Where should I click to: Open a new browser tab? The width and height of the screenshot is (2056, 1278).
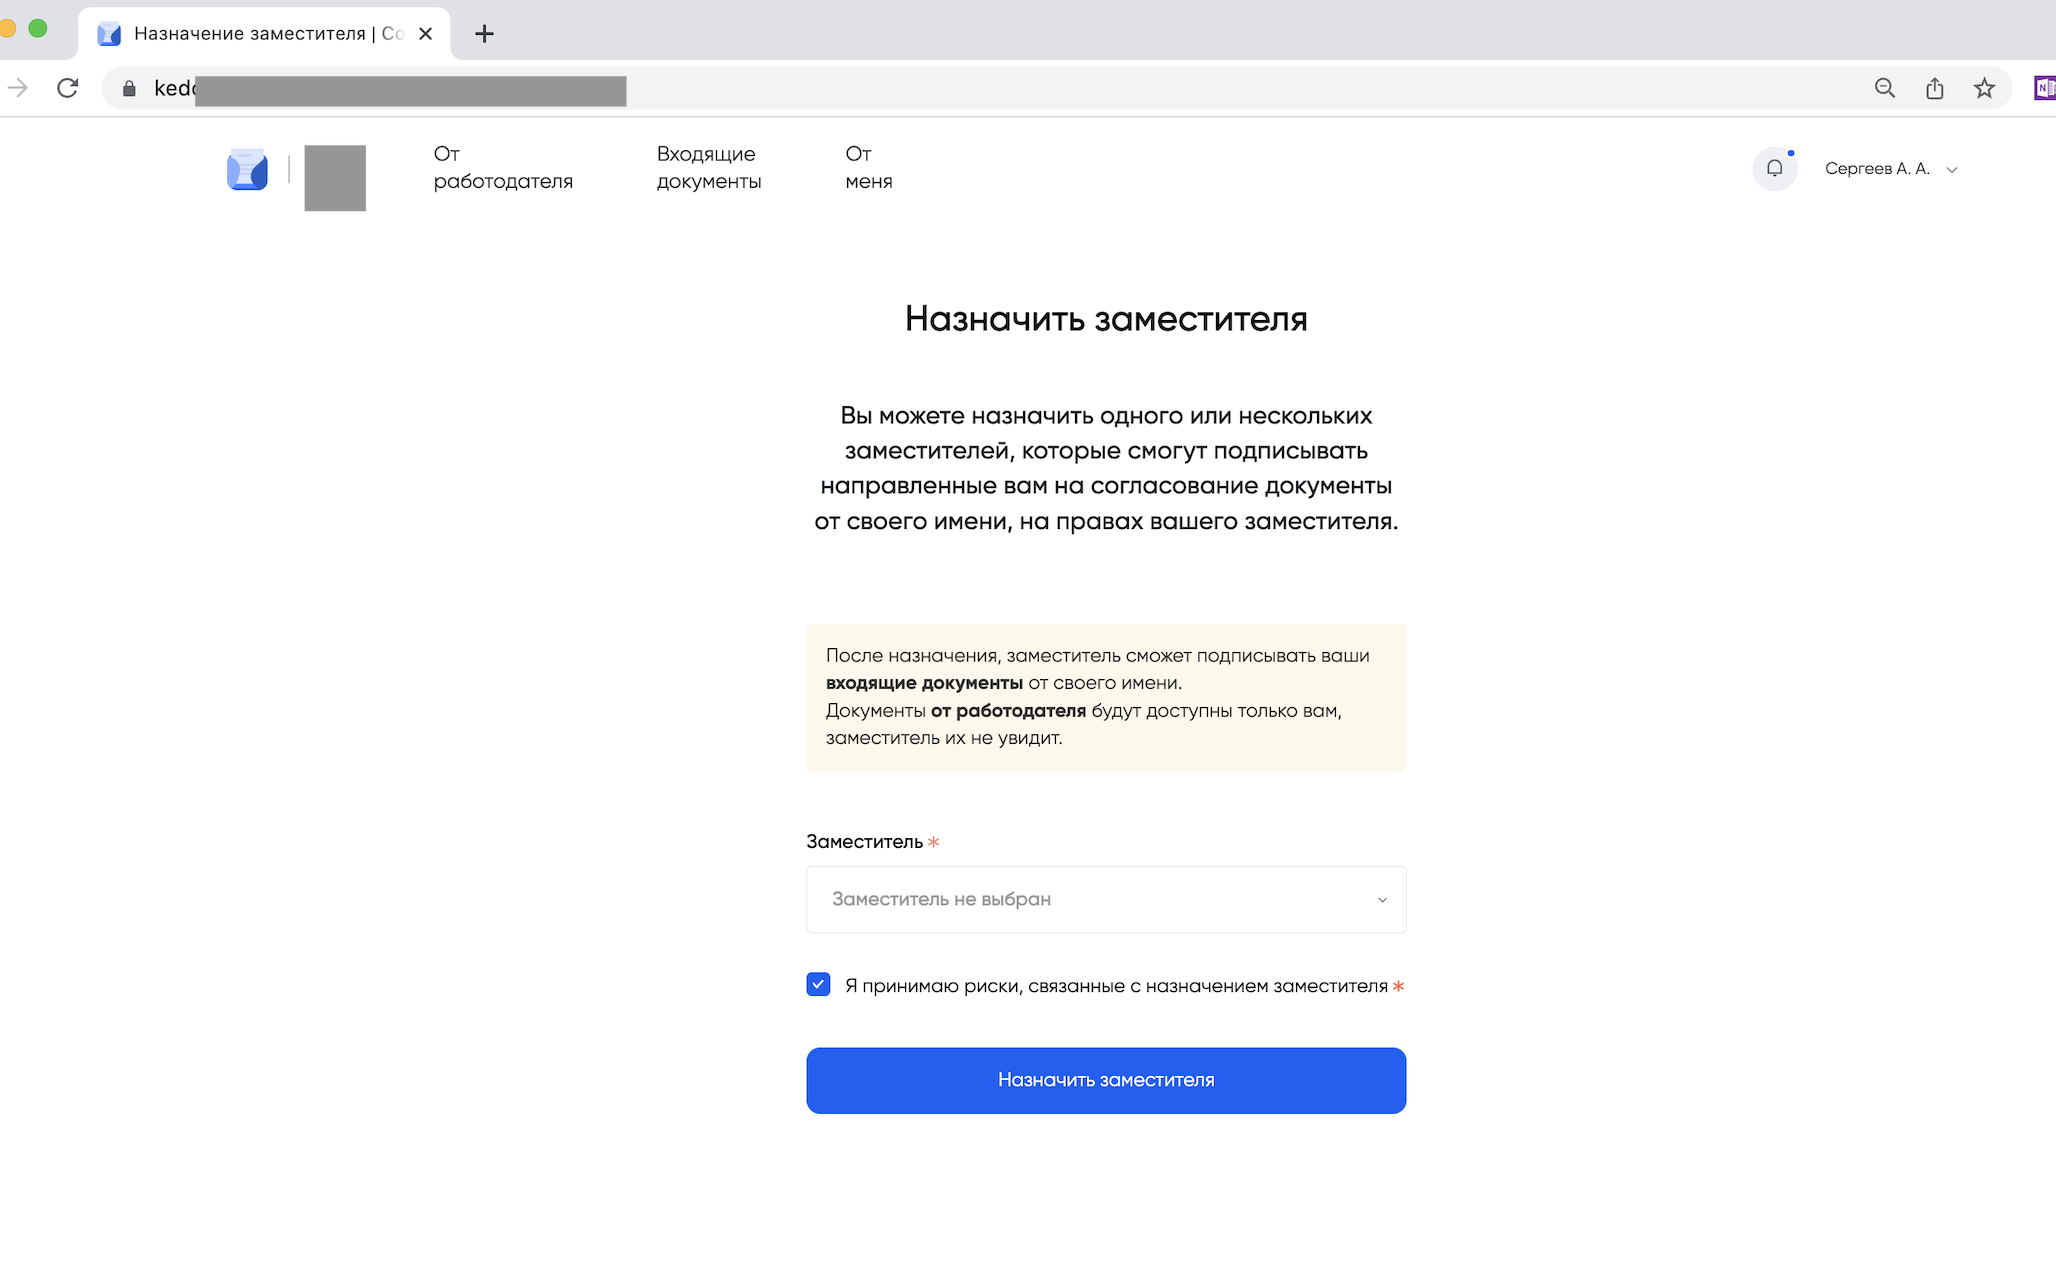click(x=484, y=34)
